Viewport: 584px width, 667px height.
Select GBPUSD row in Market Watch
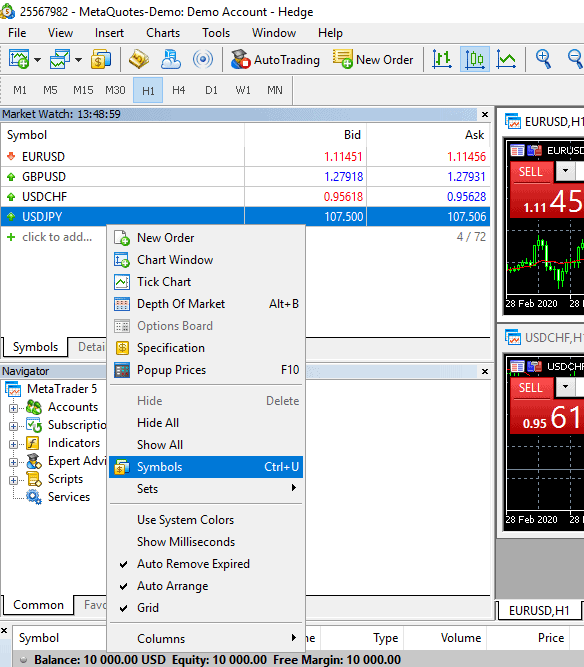tap(245, 177)
